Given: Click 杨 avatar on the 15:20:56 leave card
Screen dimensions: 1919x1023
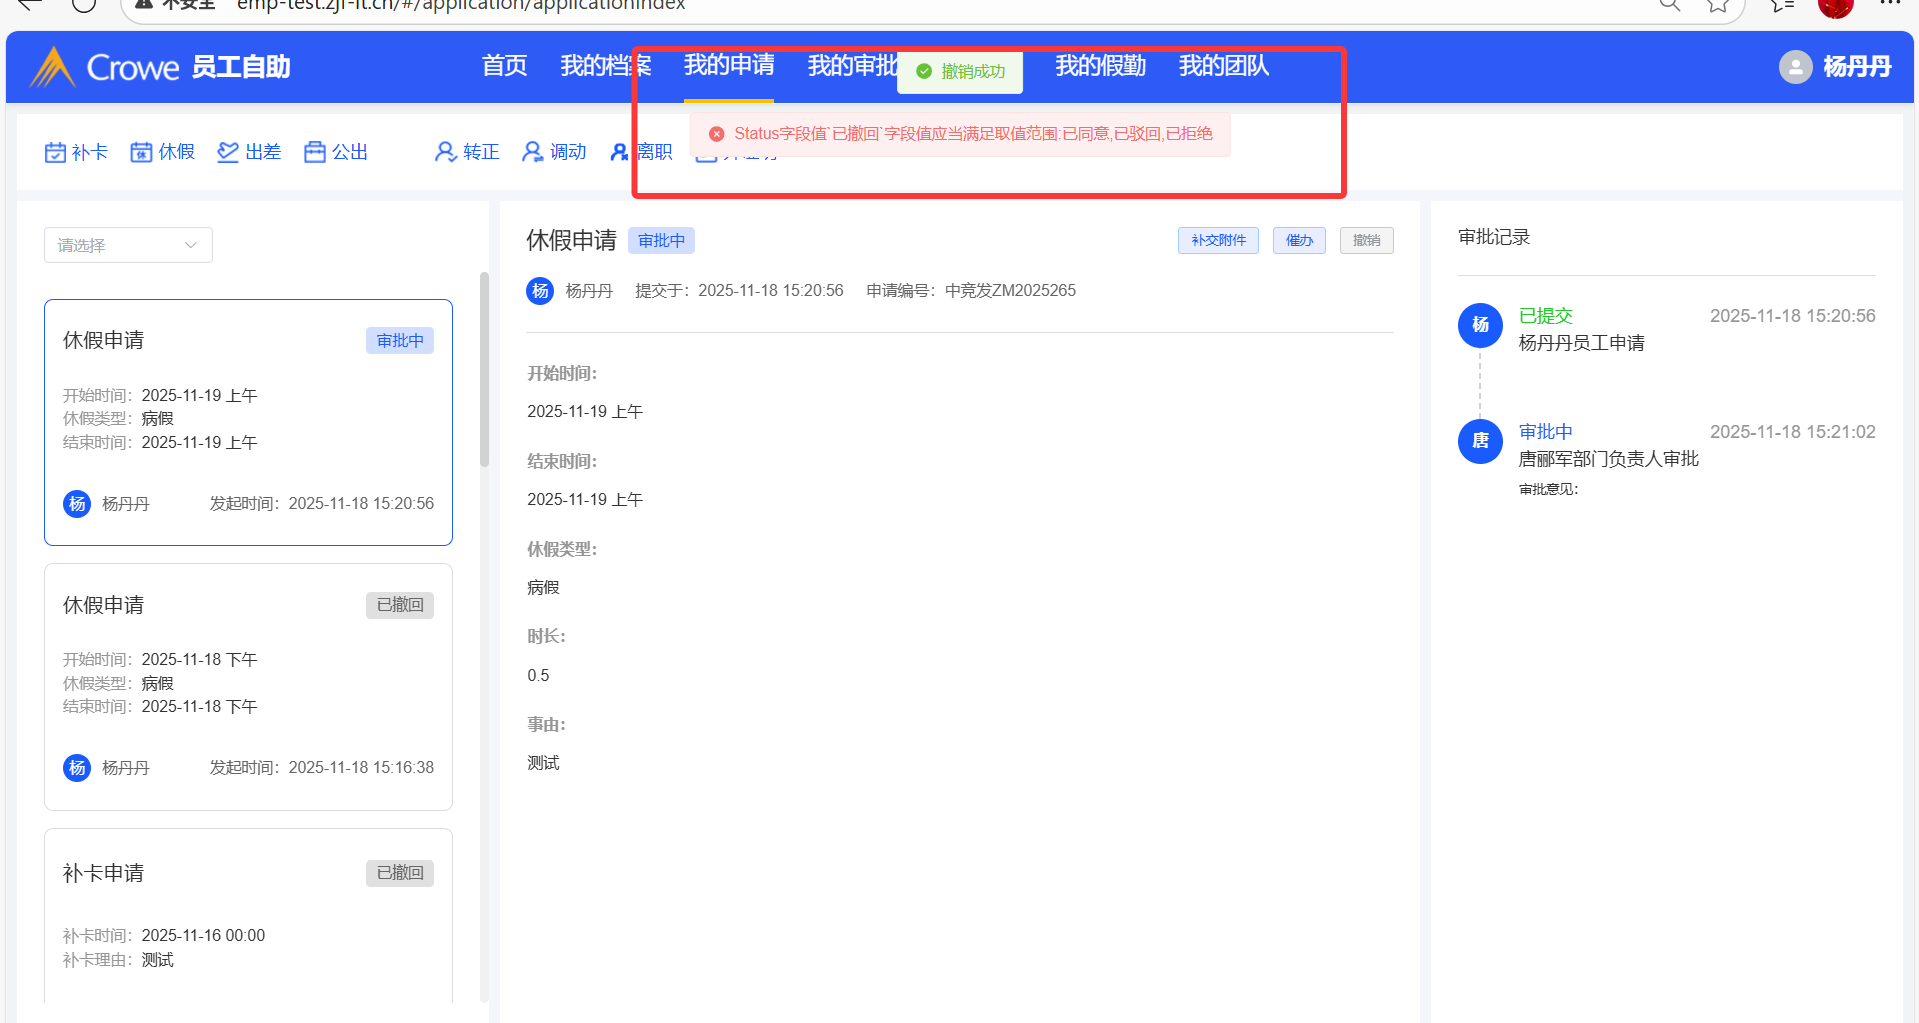Looking at the screenshot, I should (x=77, y=504).
